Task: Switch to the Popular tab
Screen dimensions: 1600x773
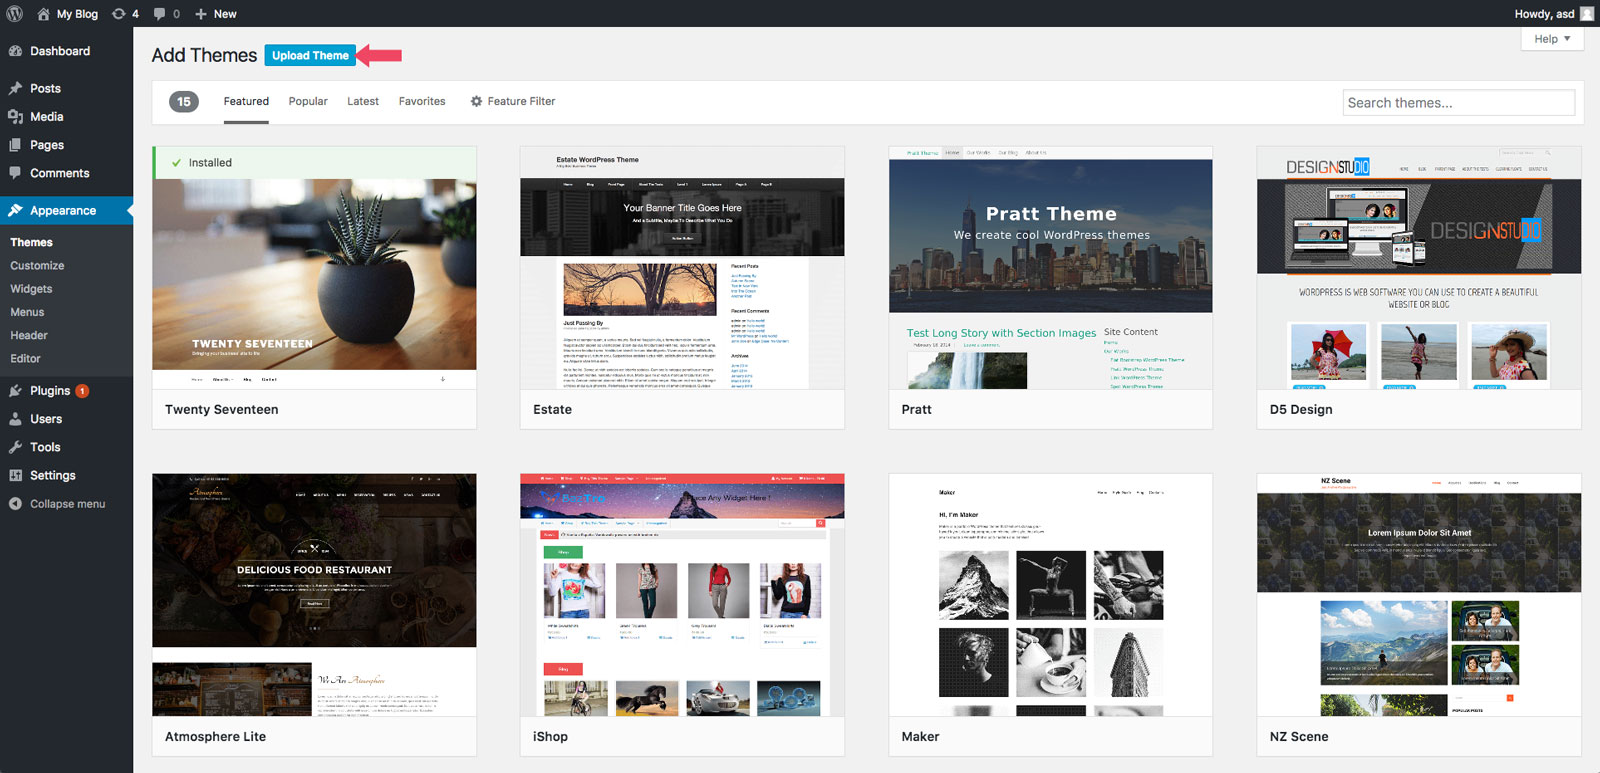Action: [308, 101]
